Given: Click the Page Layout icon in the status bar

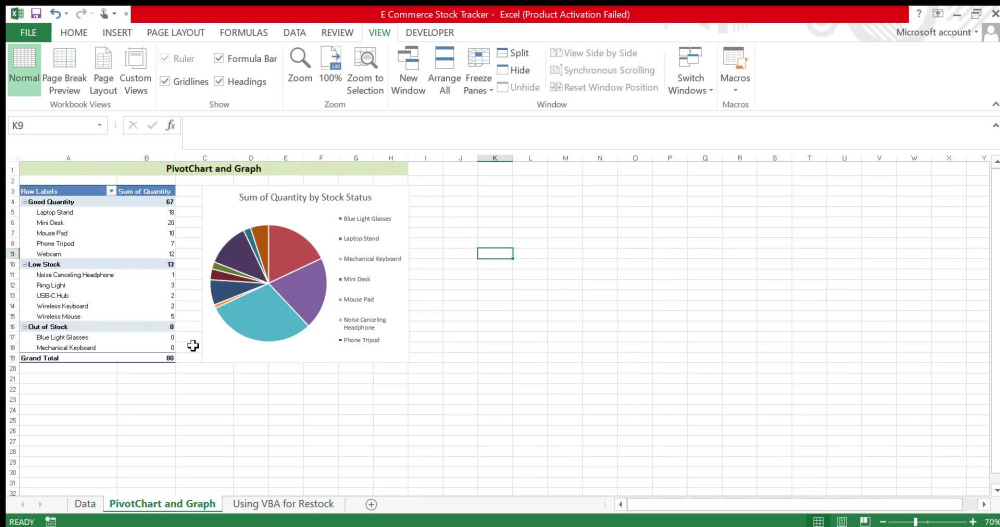Looking at the screenshot, I should click(842, 522).
